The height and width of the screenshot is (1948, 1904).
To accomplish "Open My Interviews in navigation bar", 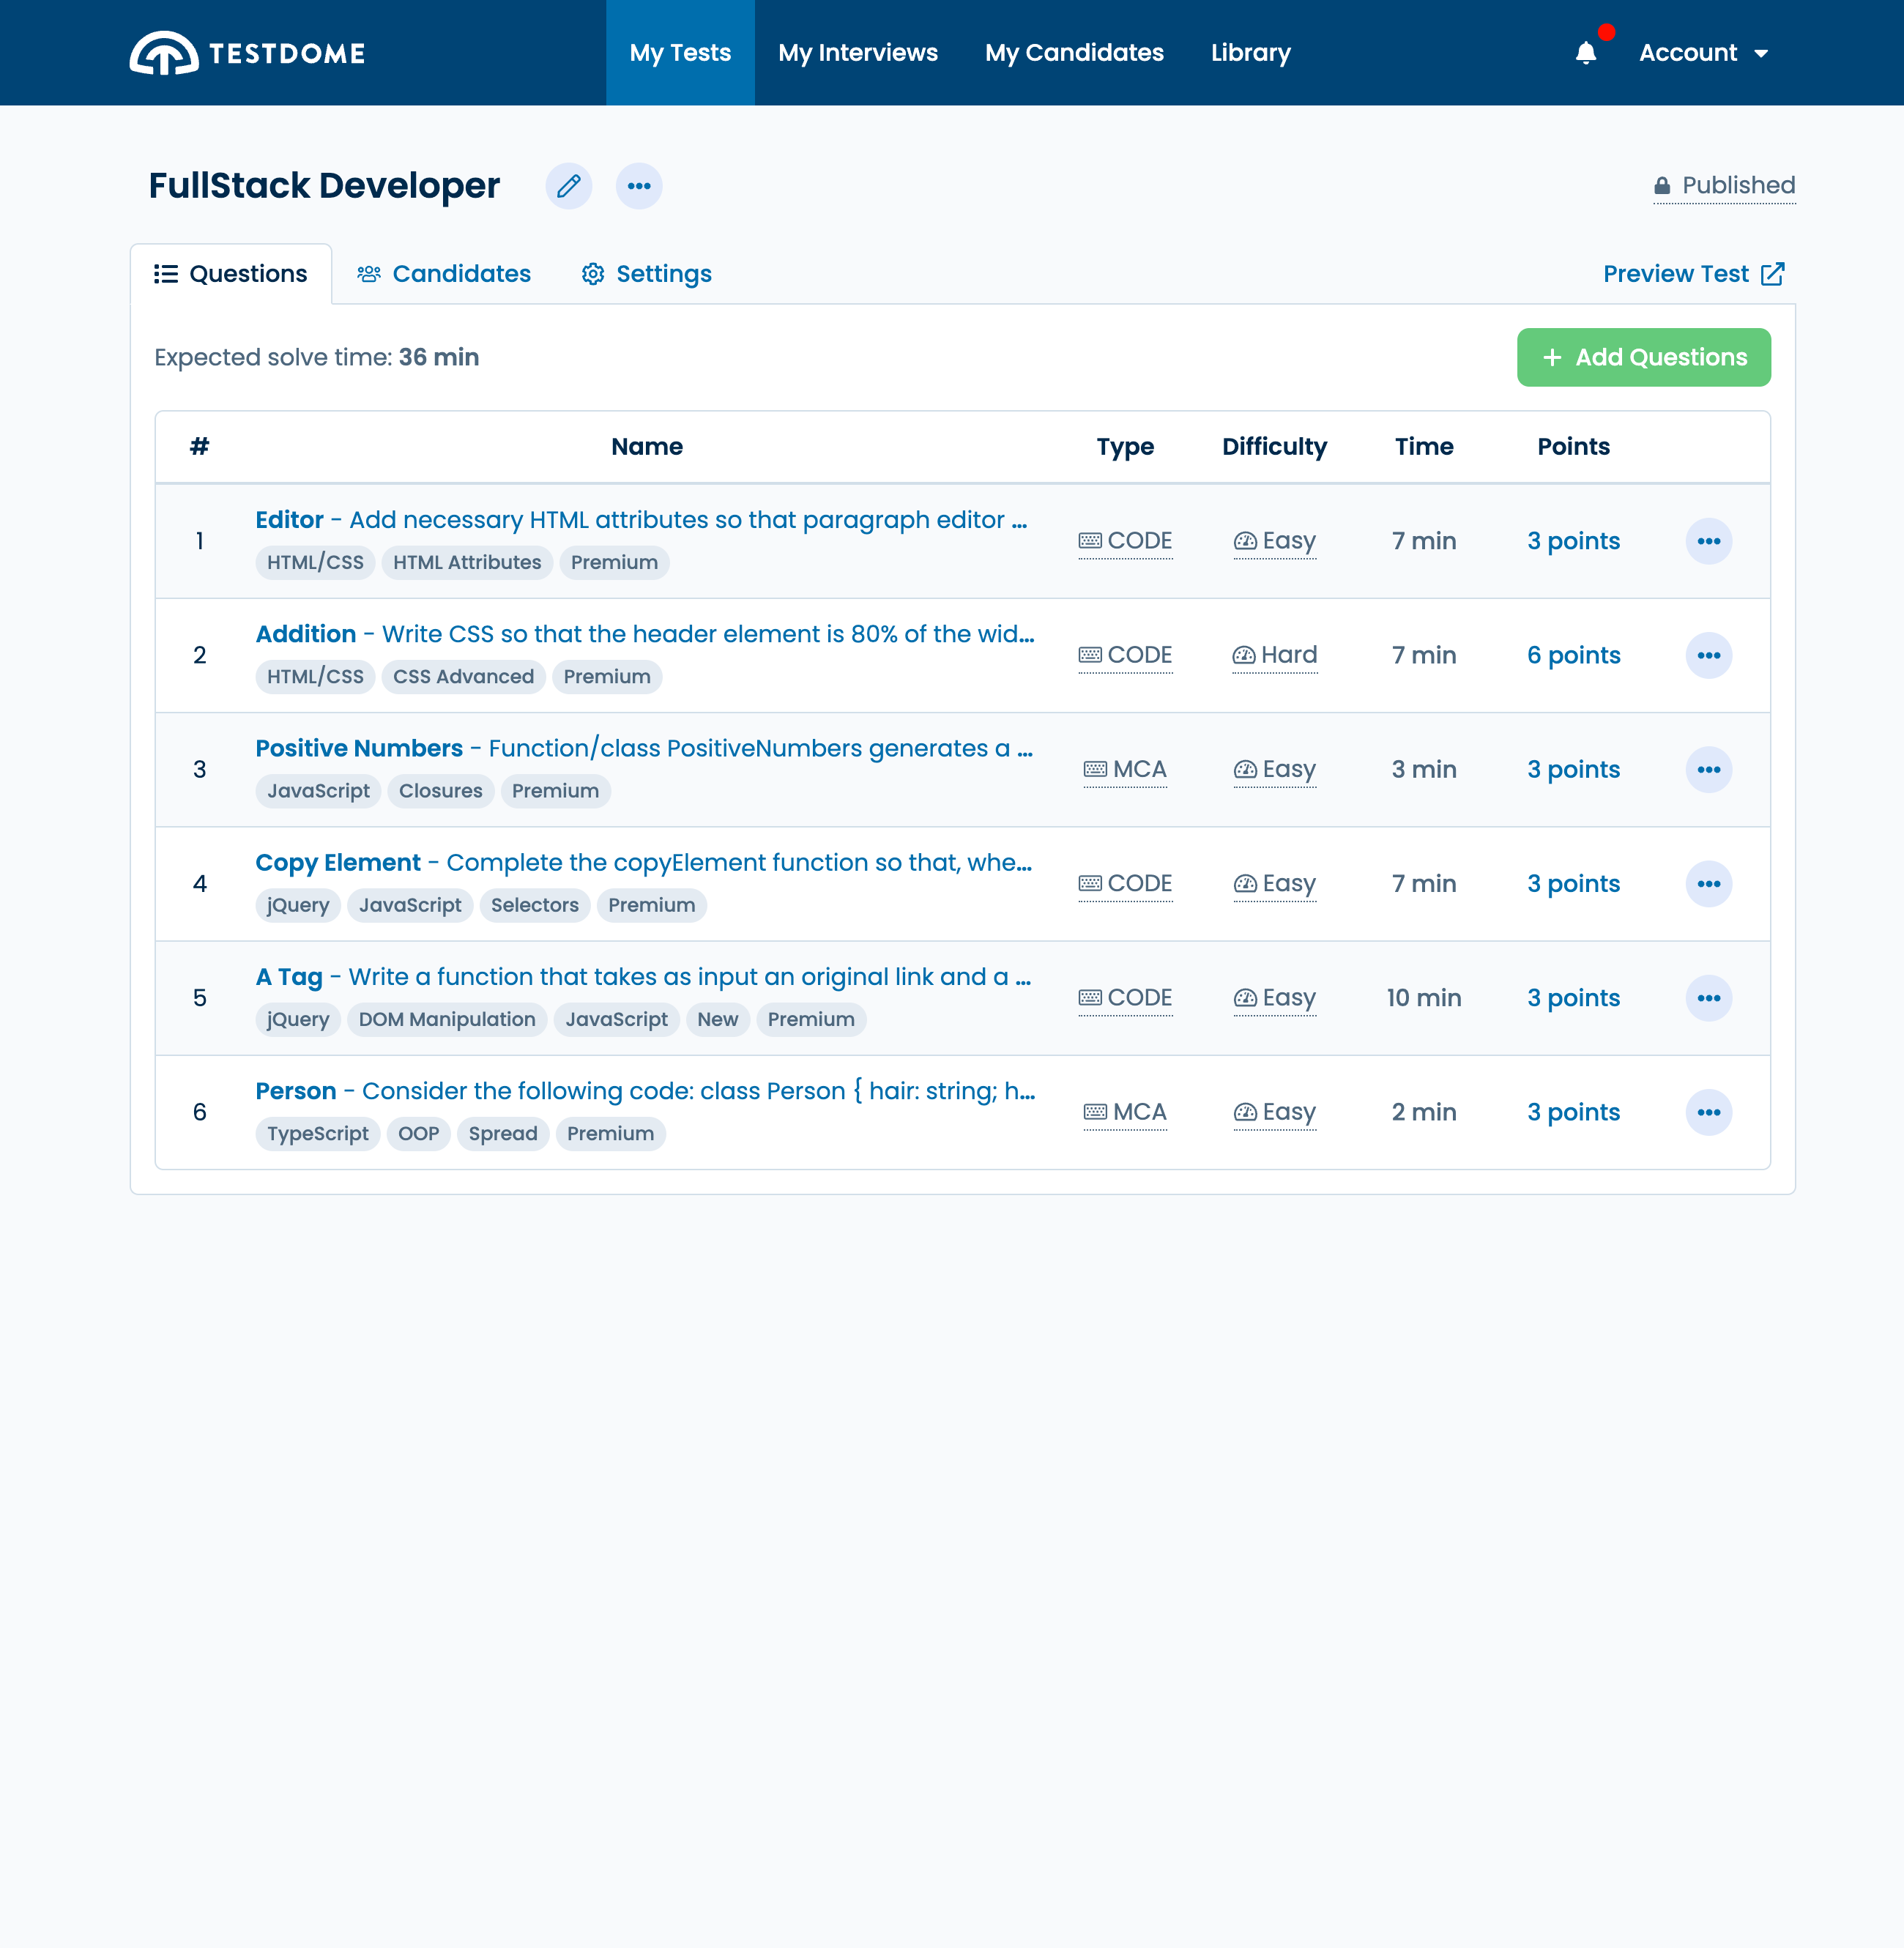I will point(857,53).
